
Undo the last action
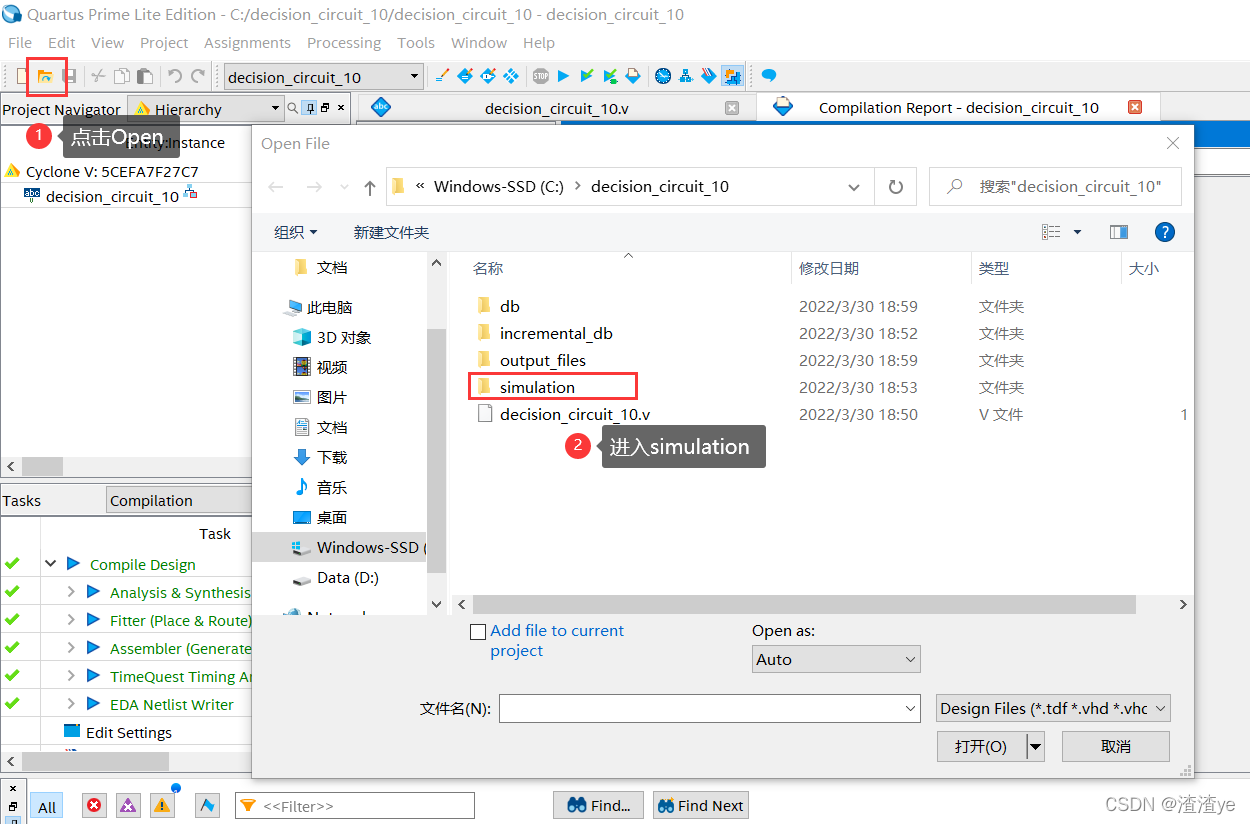[x=175, y=76]
